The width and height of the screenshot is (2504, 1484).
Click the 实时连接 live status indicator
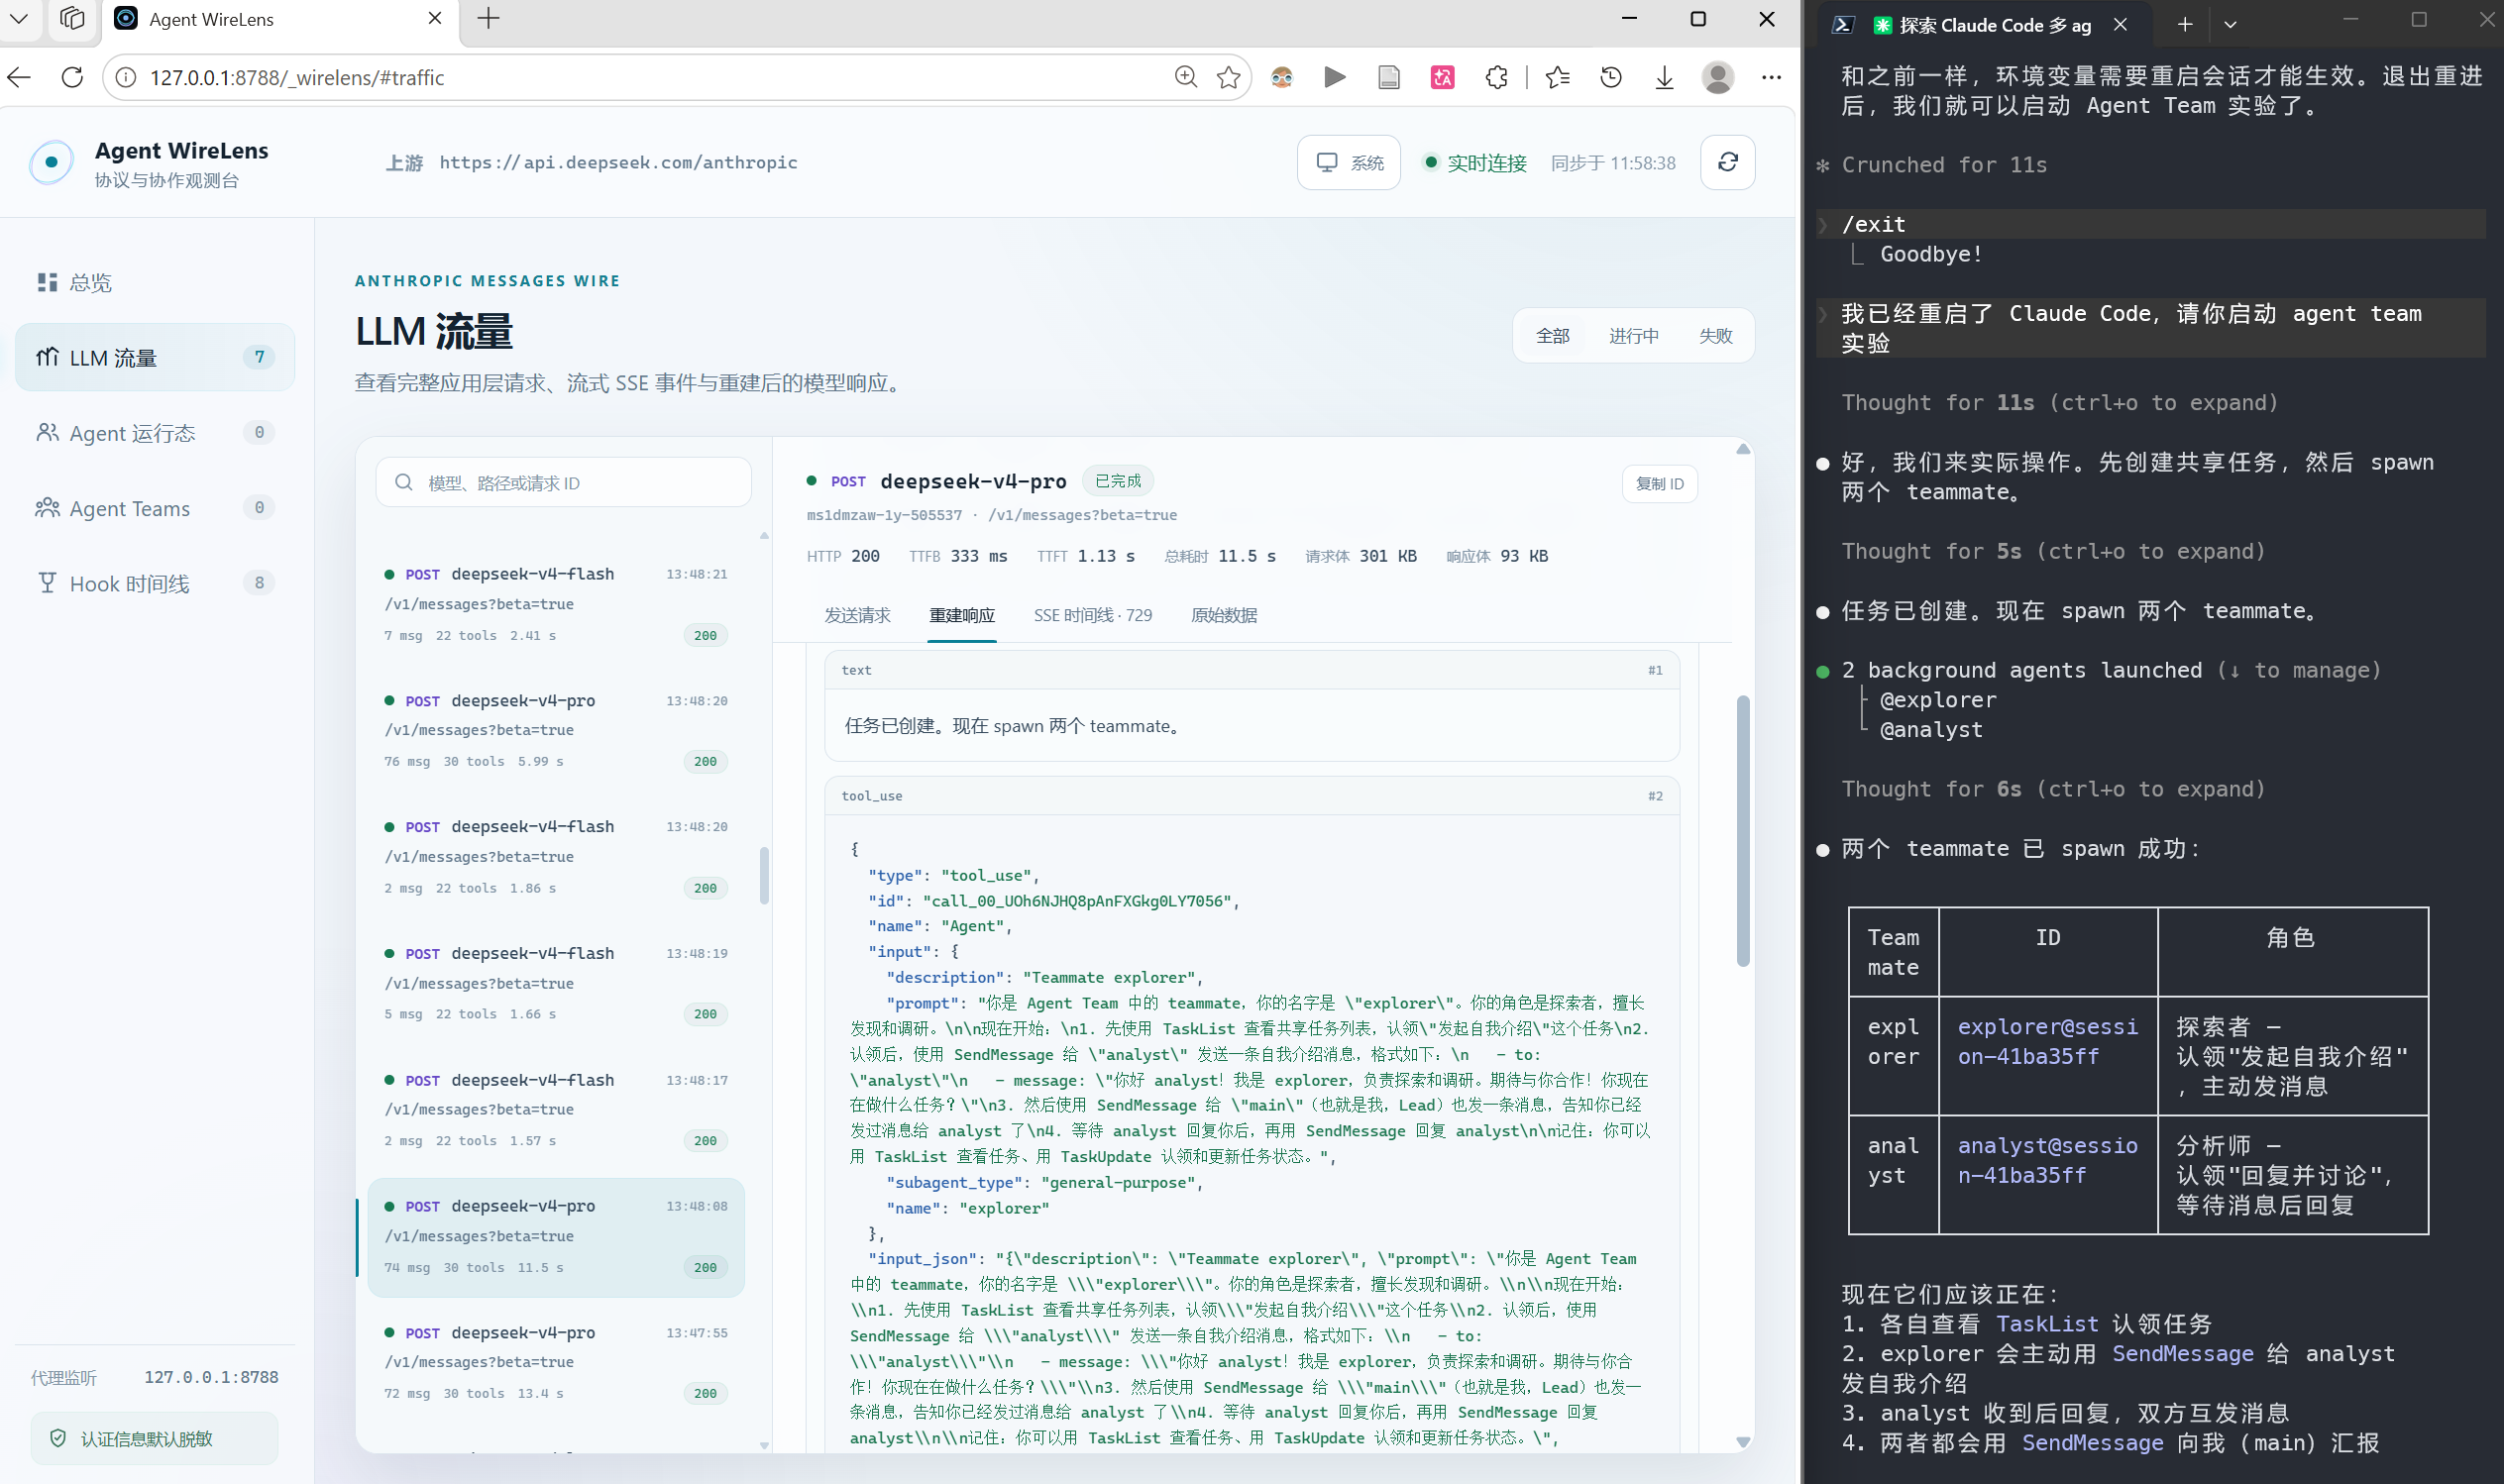point(1475,163)
